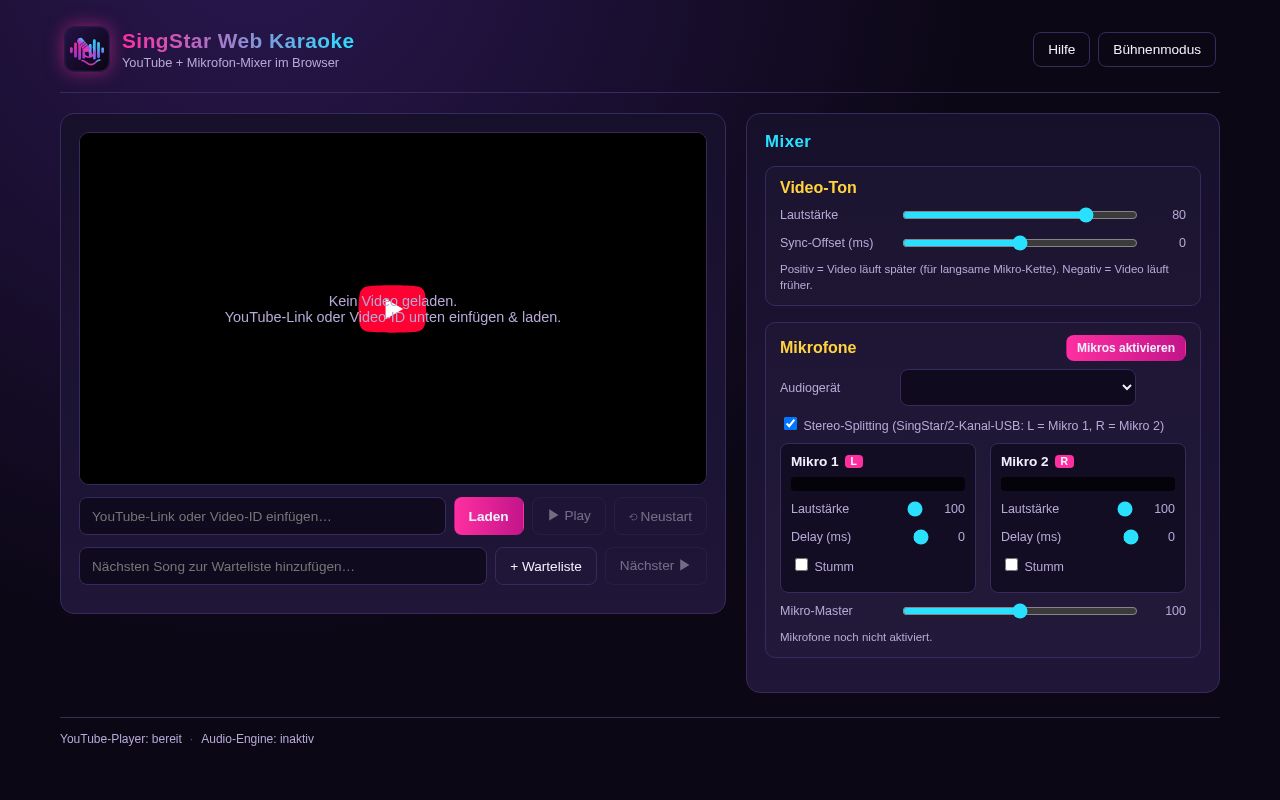Add song with + Warteliste button
Image resolution: width=1280 pixels, height=800 pixels.
tap(546, 566)
